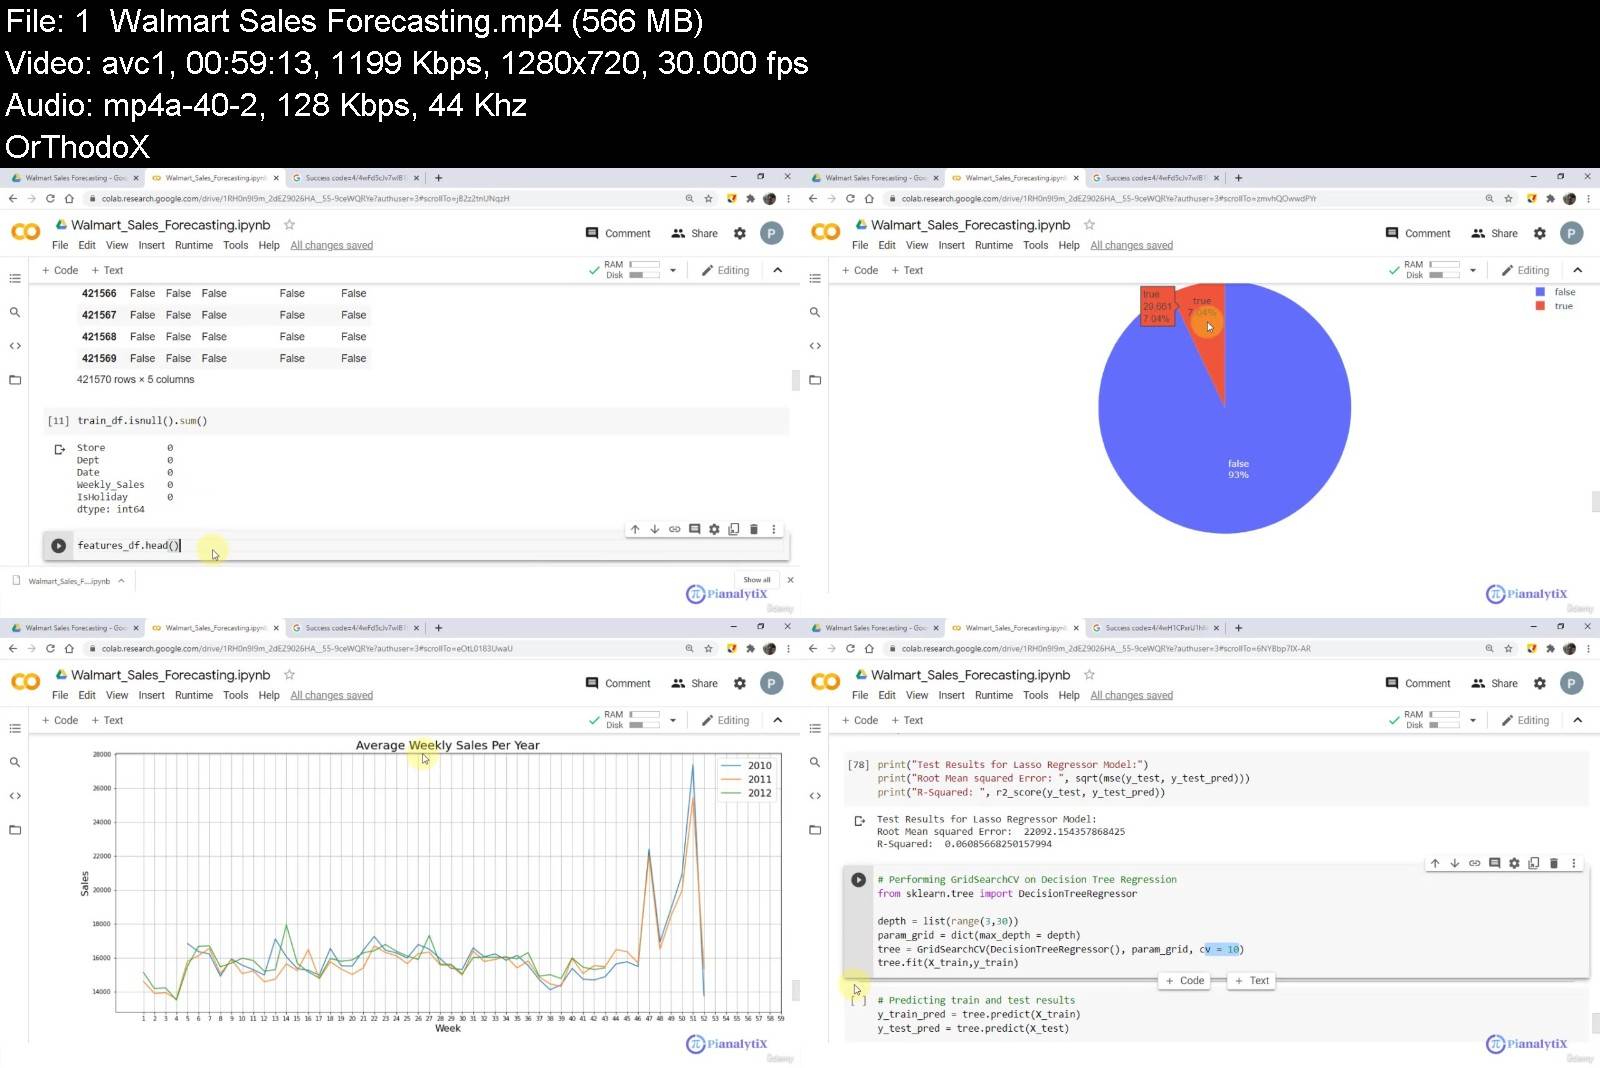This screenshot has width=1600, height=1068.
Task: Collapse header chevron in Lasso Regressor frame
Action: coord(1578,720)
